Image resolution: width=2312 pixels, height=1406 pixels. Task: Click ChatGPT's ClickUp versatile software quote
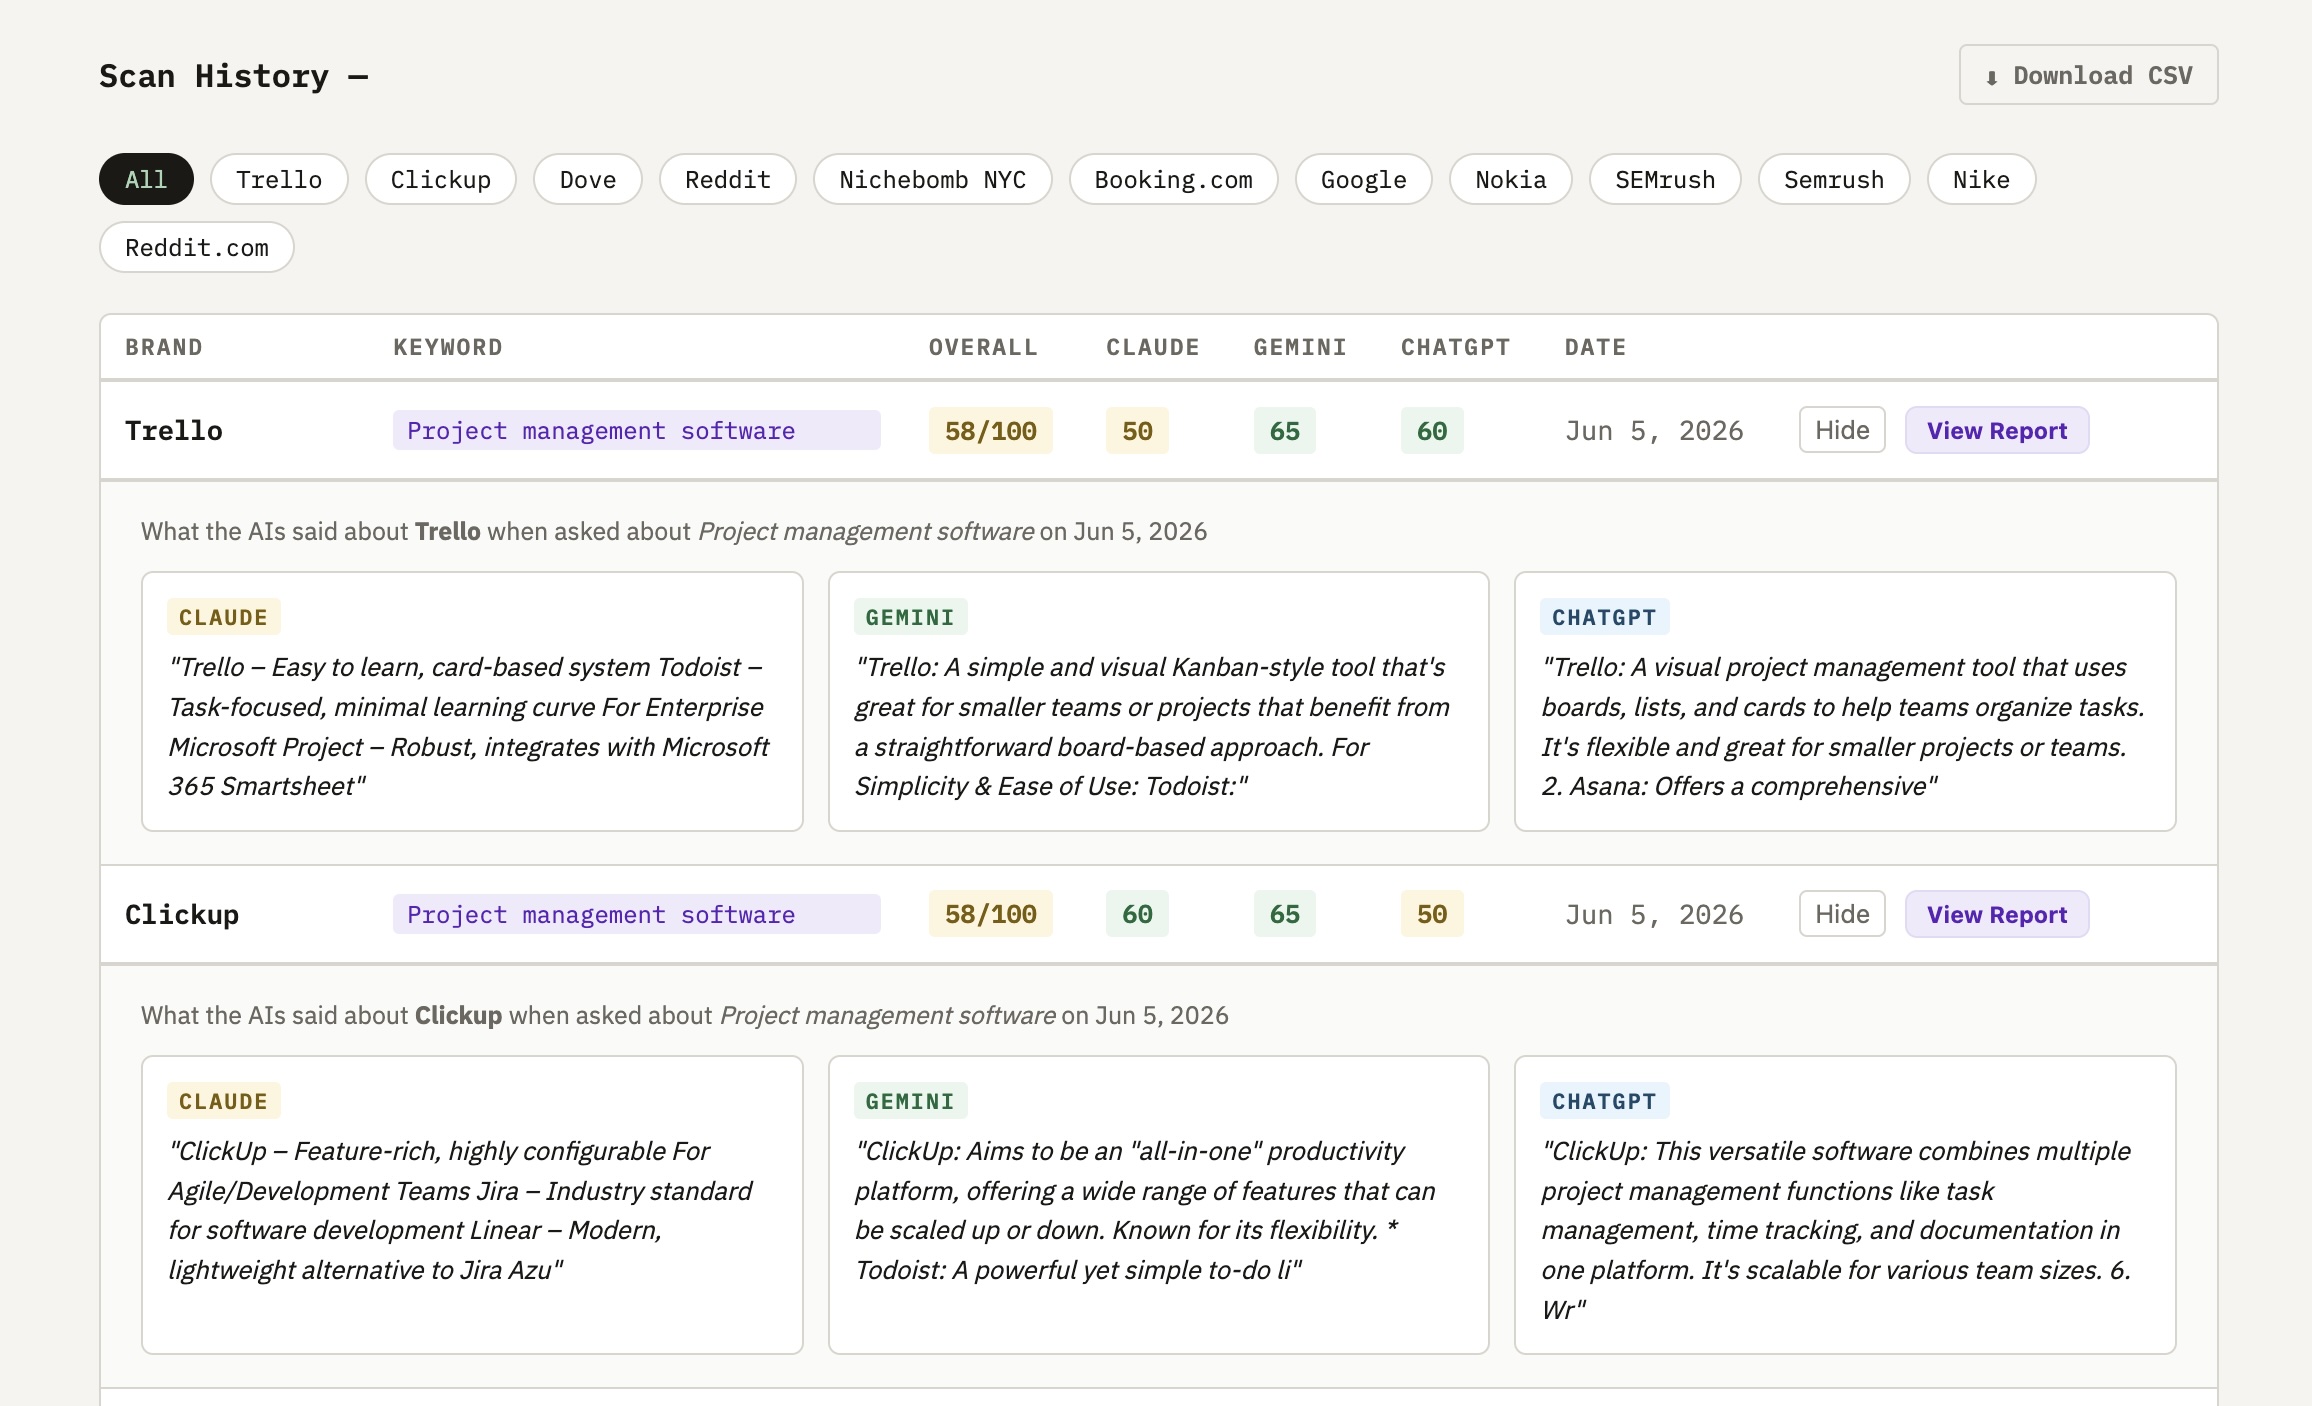[x=1836, y=1231]
